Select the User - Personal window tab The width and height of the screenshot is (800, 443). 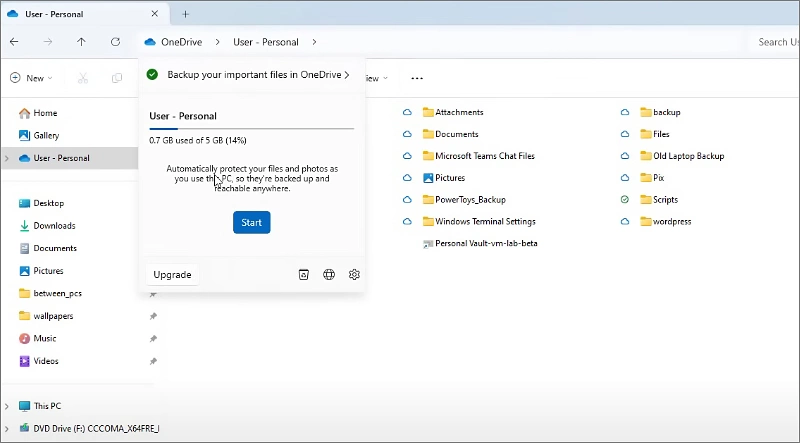(84, 14)
